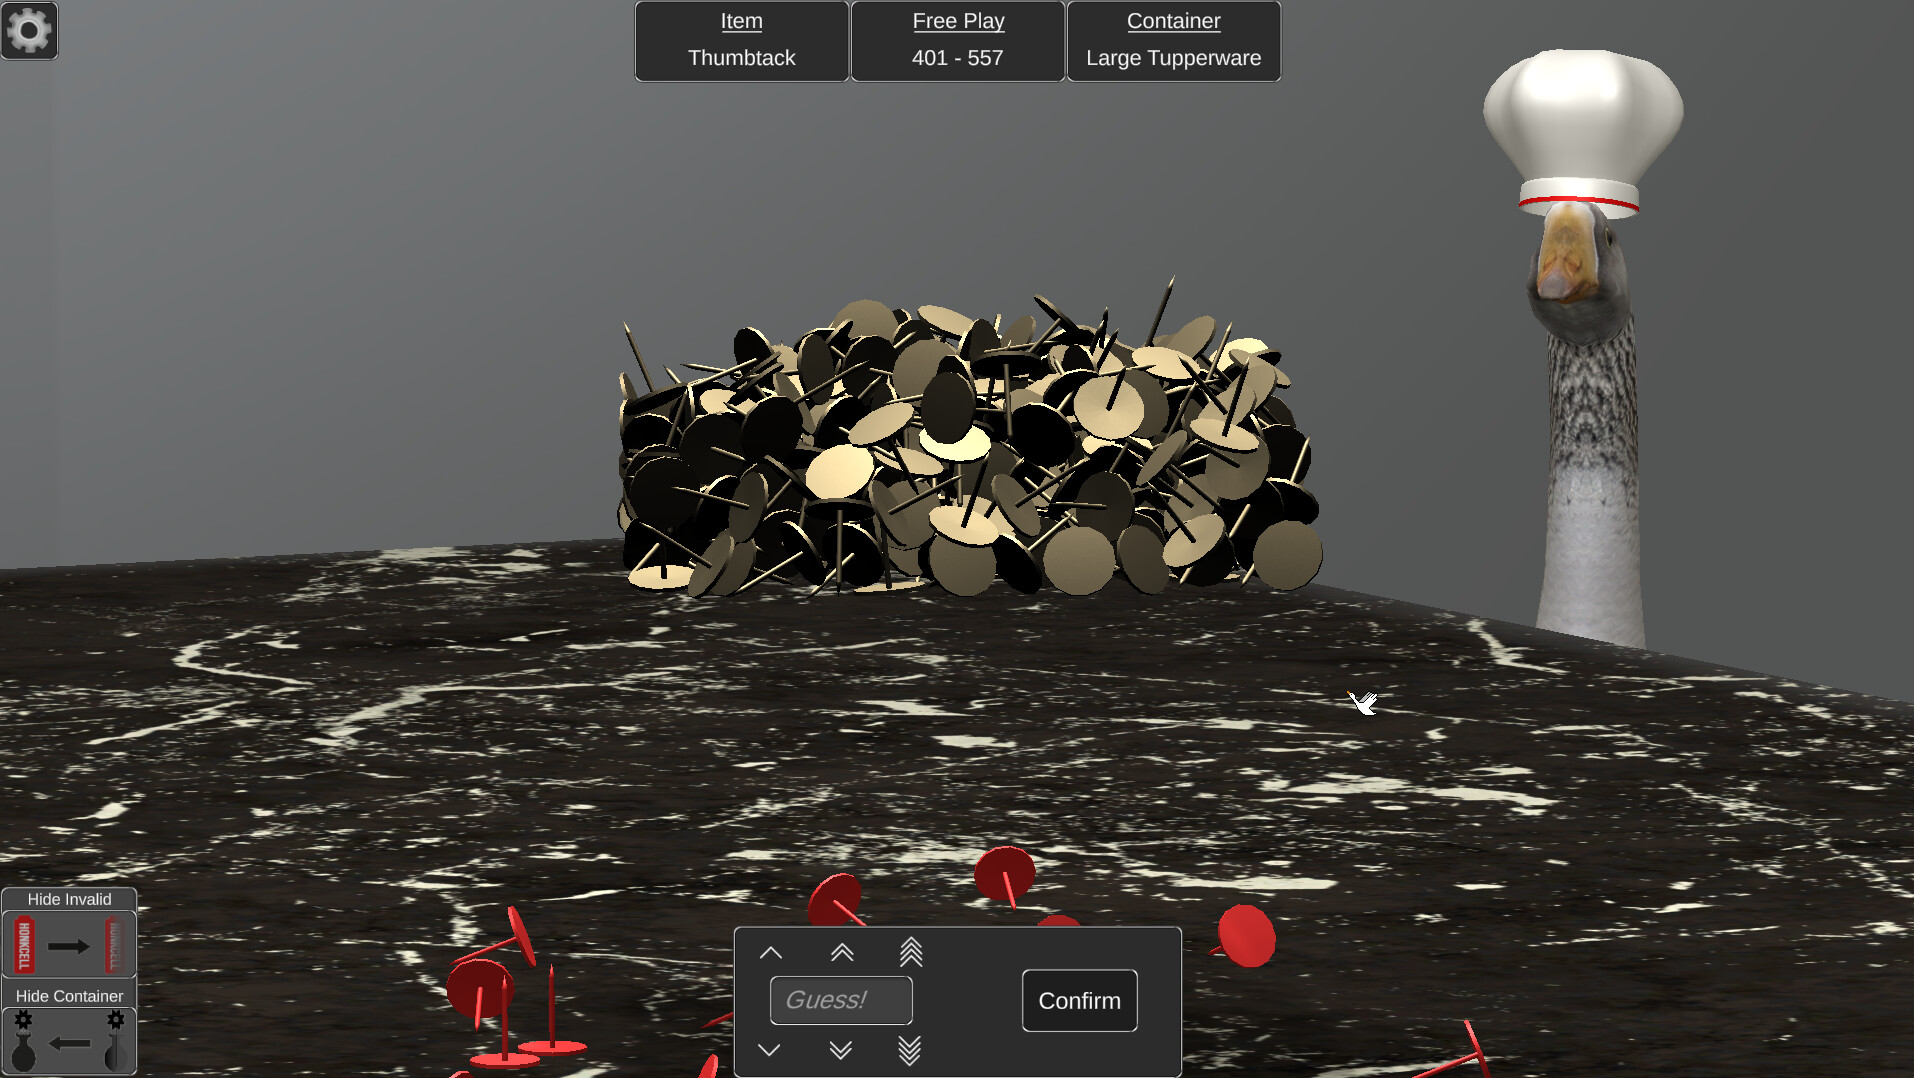Click the solid potion bottle icon under Hide Container
The width and height of the screenshot is (1914, 1078).
tap(23, 1040)
